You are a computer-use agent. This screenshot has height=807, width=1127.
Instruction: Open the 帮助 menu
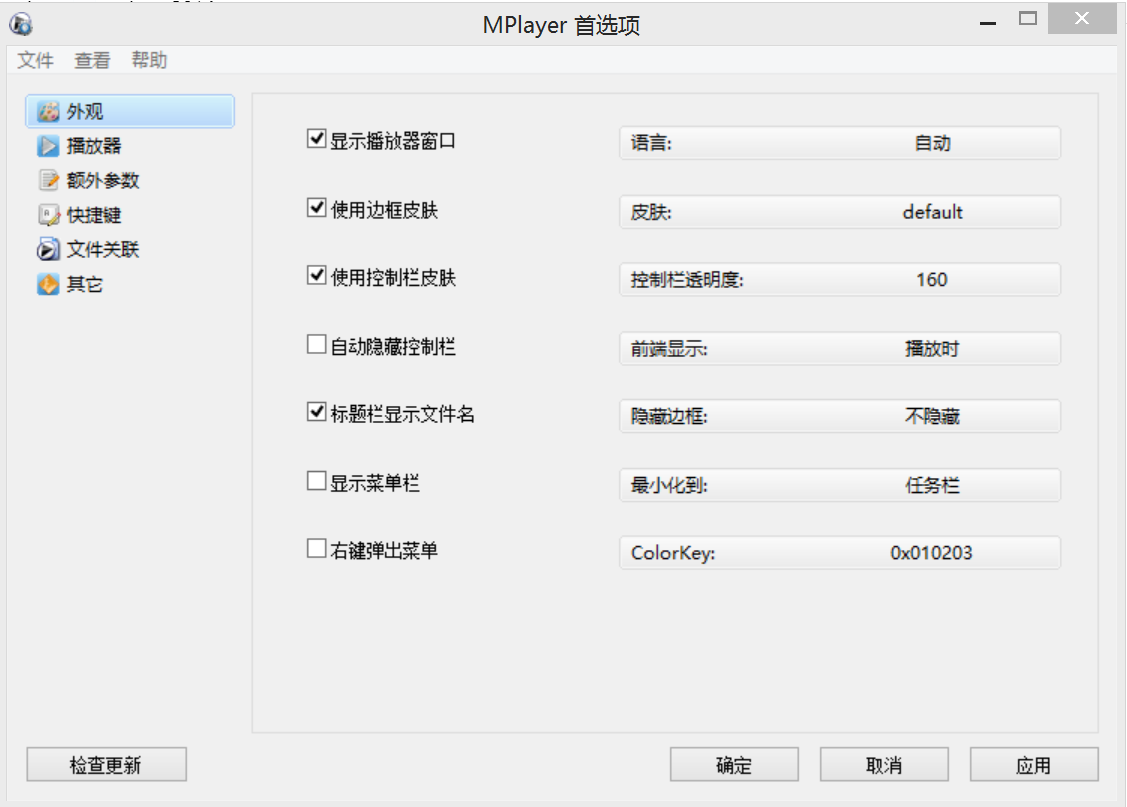tap(149, 60)
